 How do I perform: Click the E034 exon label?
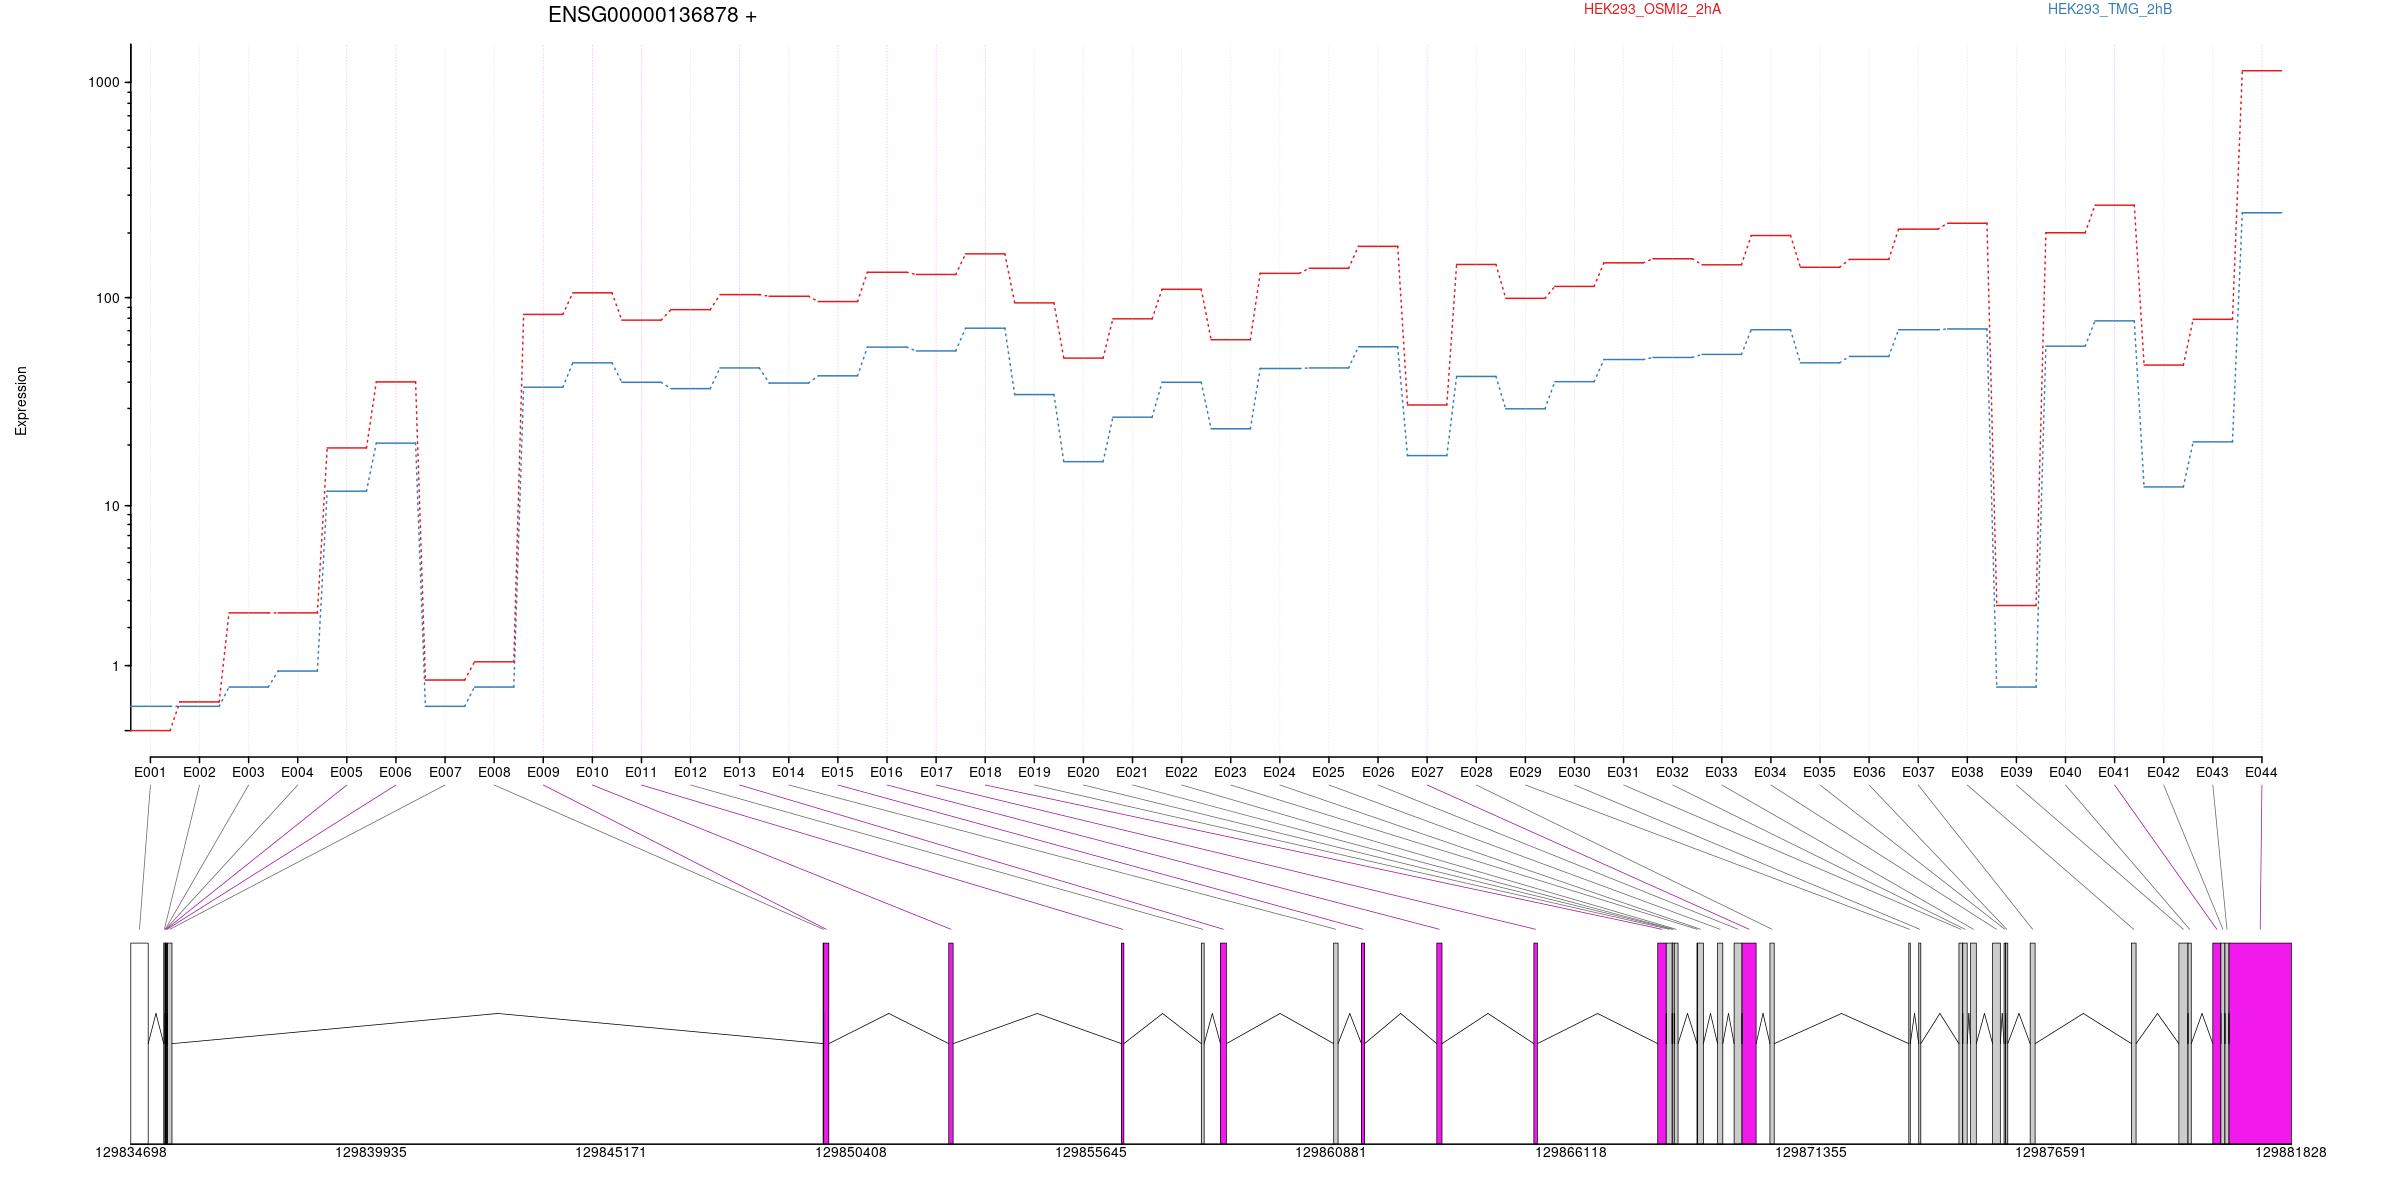click(x=1770, y=772)
